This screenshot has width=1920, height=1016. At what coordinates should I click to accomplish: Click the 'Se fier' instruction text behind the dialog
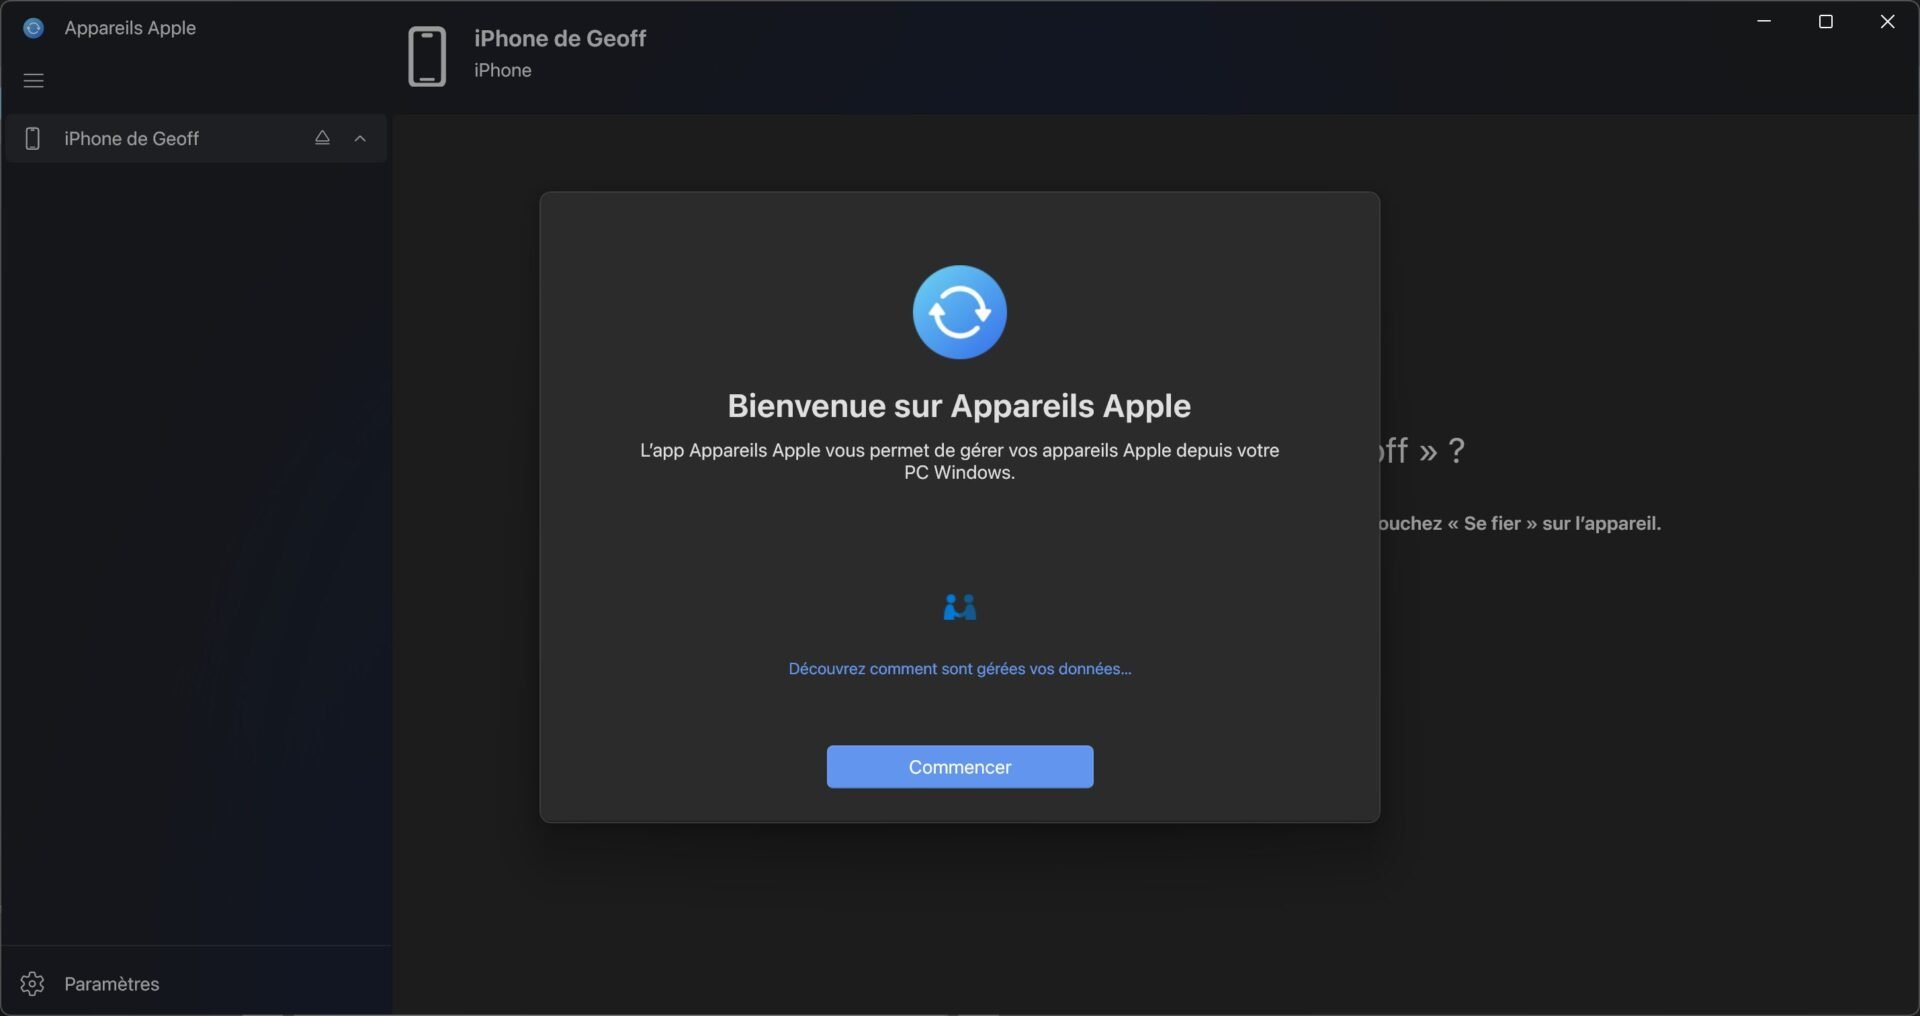tap(1520, 523)
